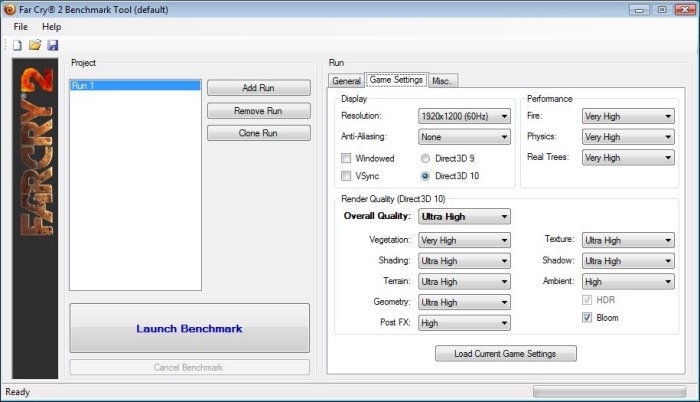Open the Real Trees dropdown
The image size is (700, 402).
[x=628, y=157]
